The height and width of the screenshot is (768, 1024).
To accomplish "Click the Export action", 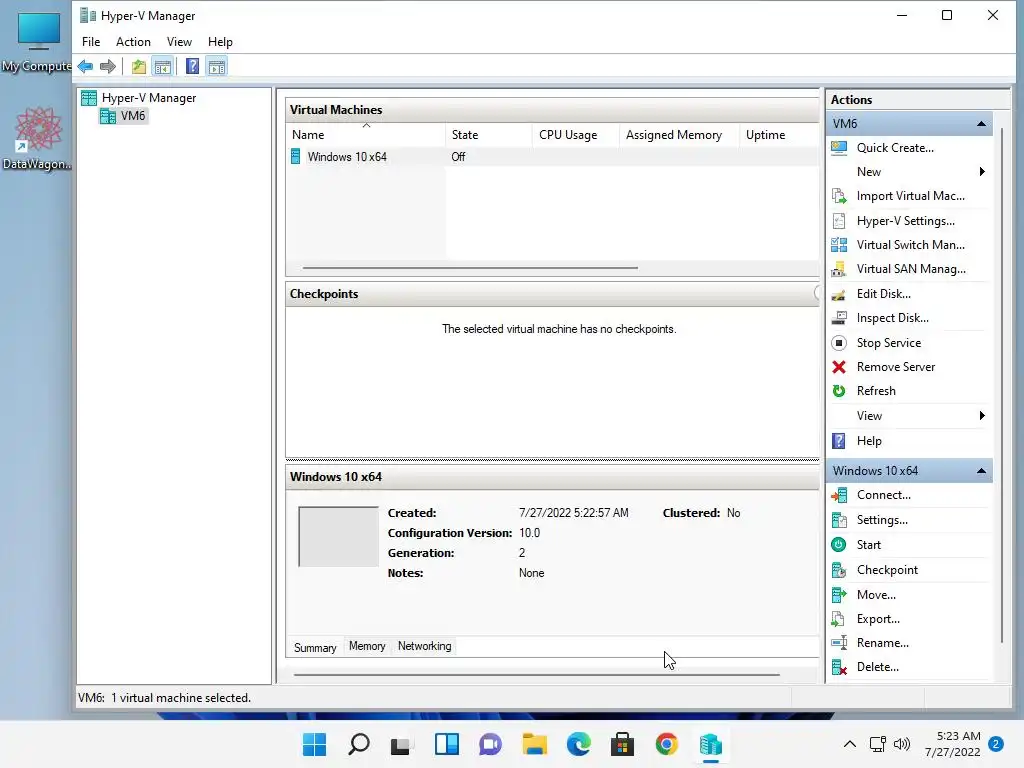I will tap(878, 619).
